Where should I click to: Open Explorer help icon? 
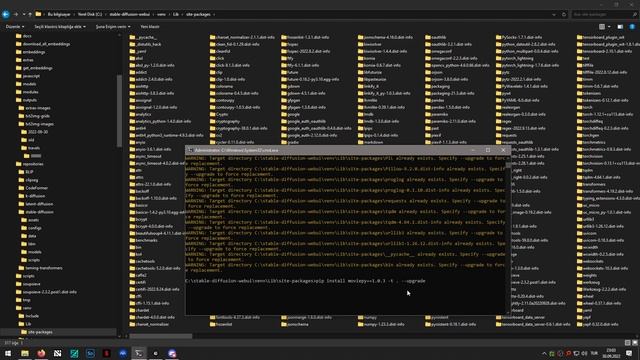tap(632, 27)
